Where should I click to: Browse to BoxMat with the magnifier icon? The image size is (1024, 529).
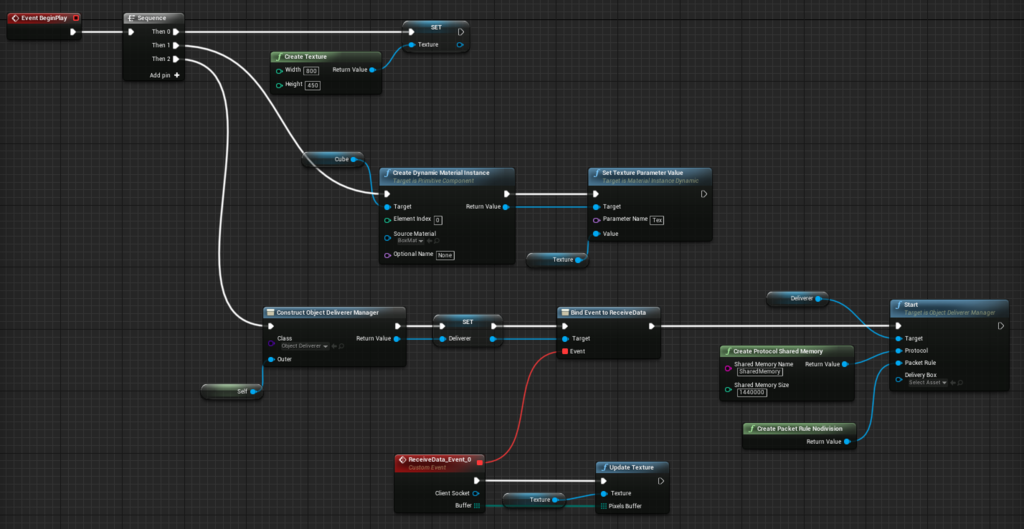pos(436,241)
